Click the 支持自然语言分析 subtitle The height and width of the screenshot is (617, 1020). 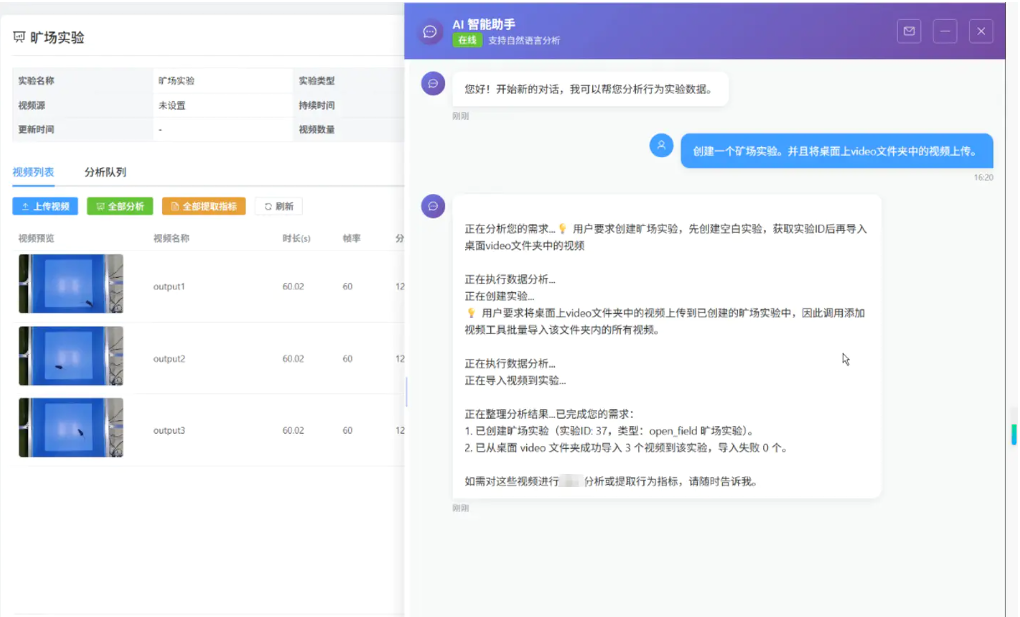tap(524, 40)
